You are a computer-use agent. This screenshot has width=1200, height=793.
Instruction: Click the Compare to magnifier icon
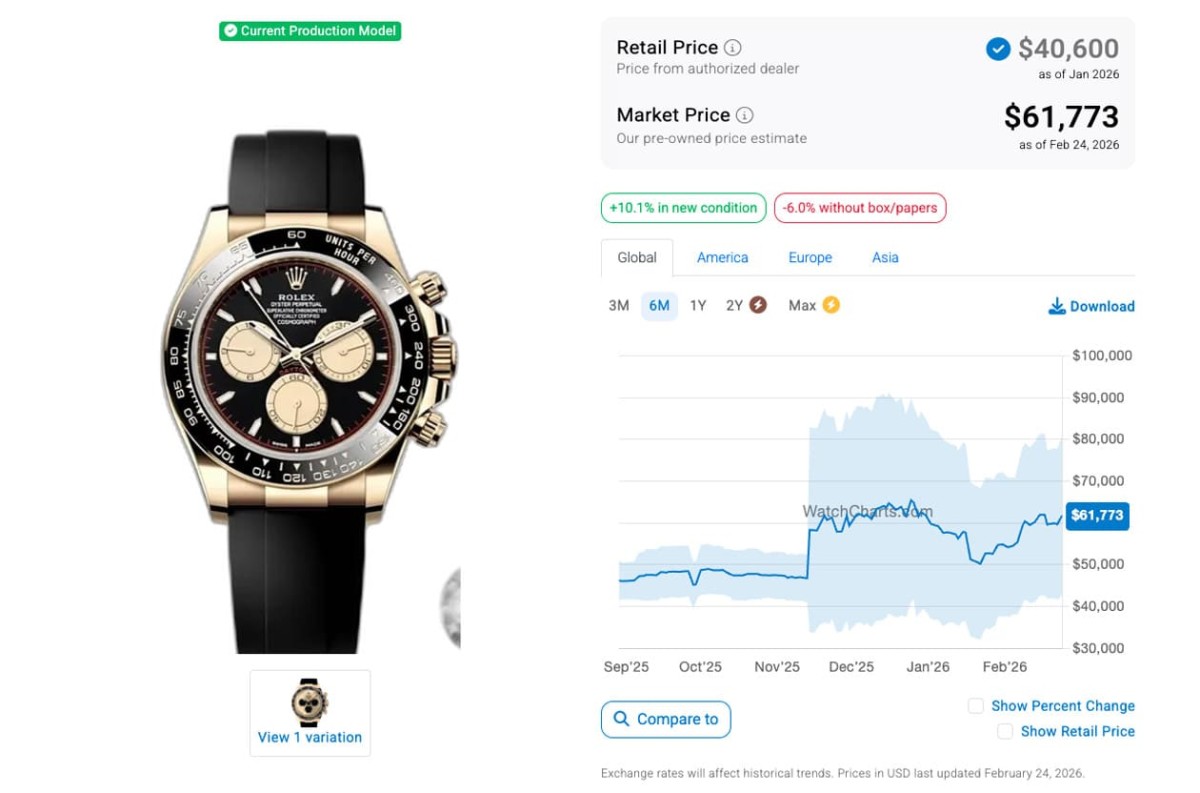622,719
